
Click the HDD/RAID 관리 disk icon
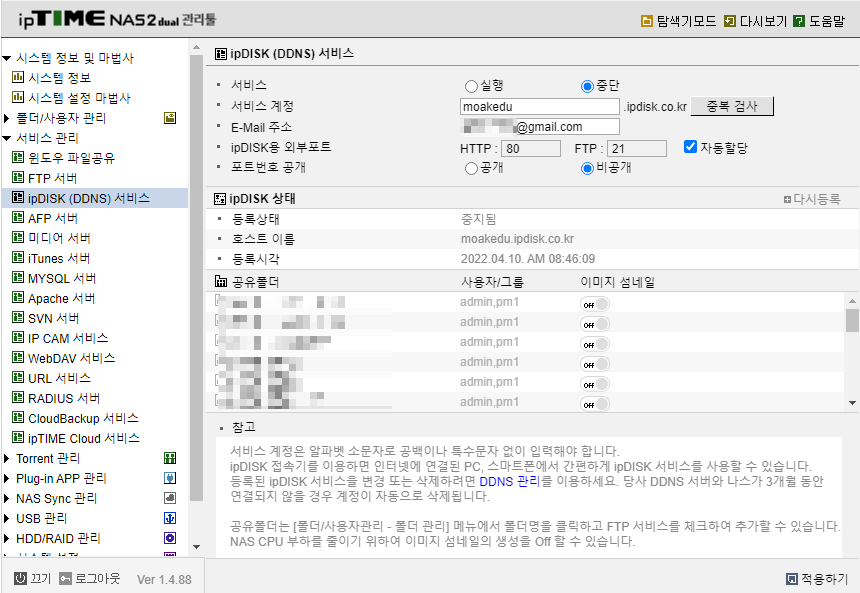tap(170, 538)
